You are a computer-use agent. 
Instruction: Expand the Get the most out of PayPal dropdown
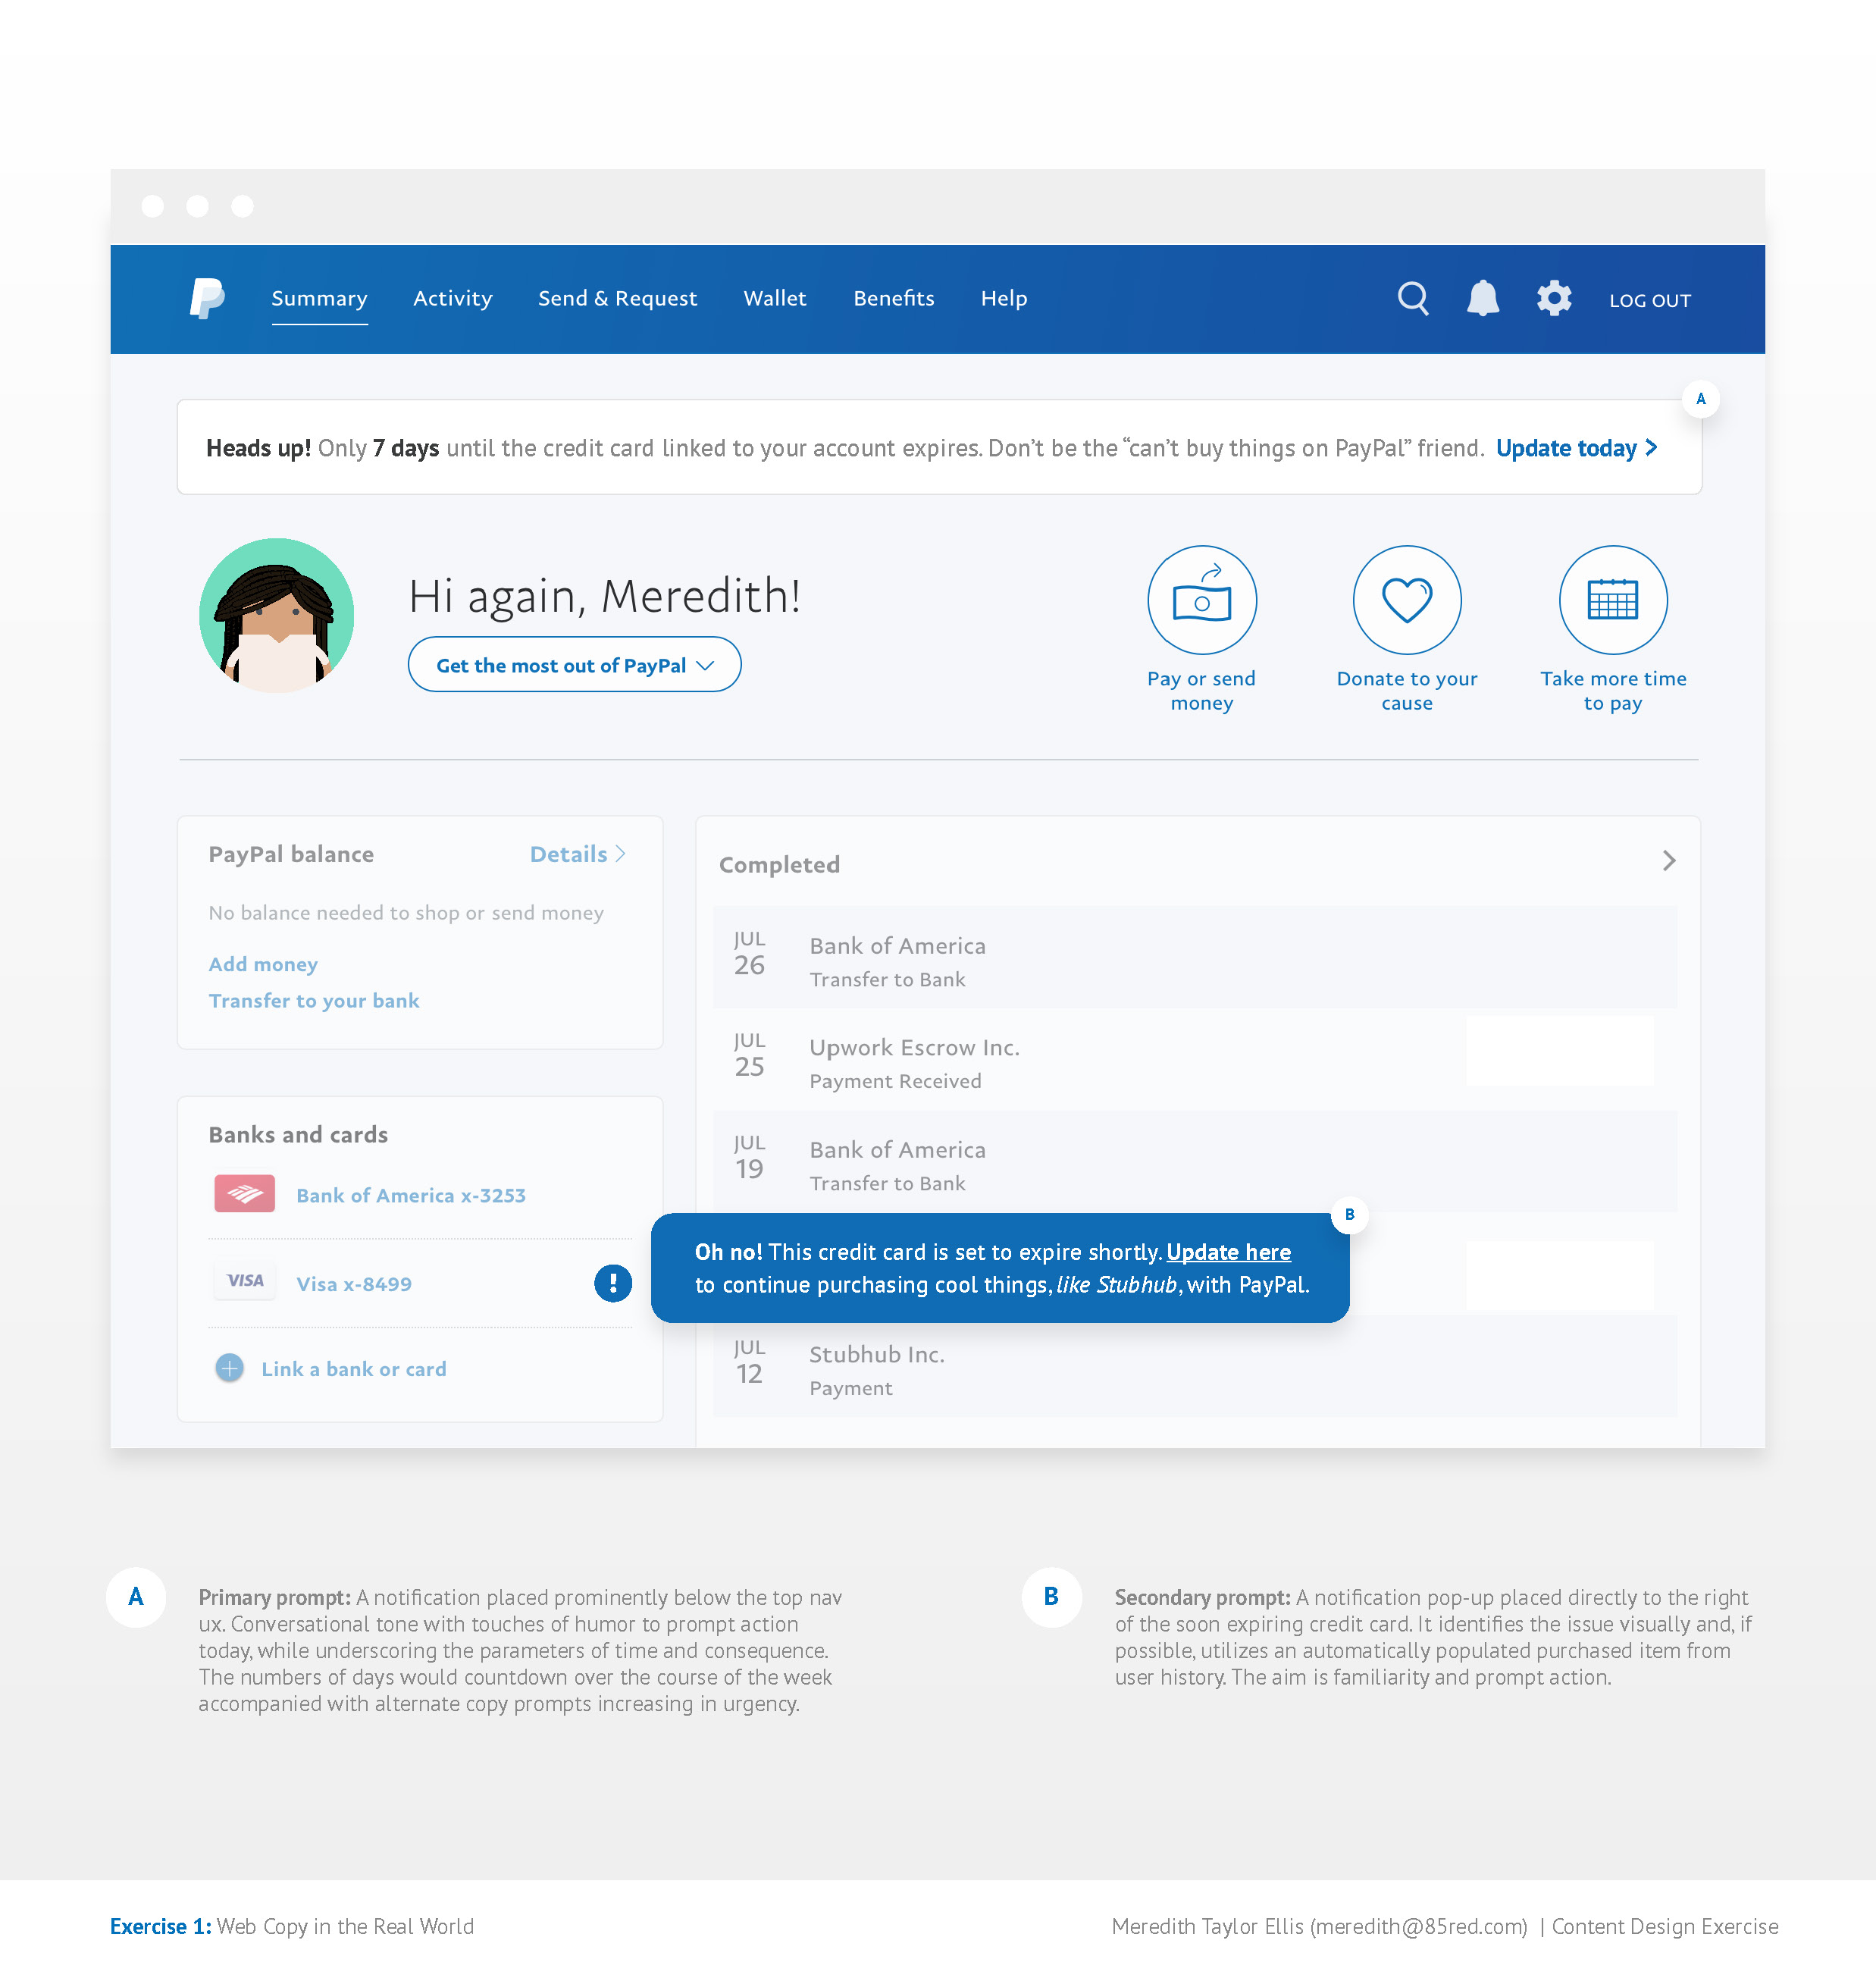[574, 665]
